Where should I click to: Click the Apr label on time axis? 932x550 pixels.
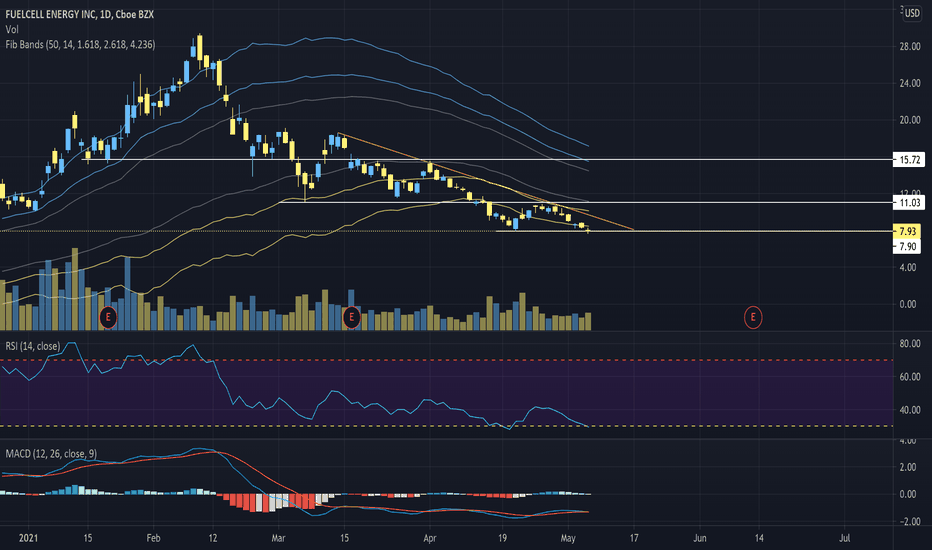[430, 538]
